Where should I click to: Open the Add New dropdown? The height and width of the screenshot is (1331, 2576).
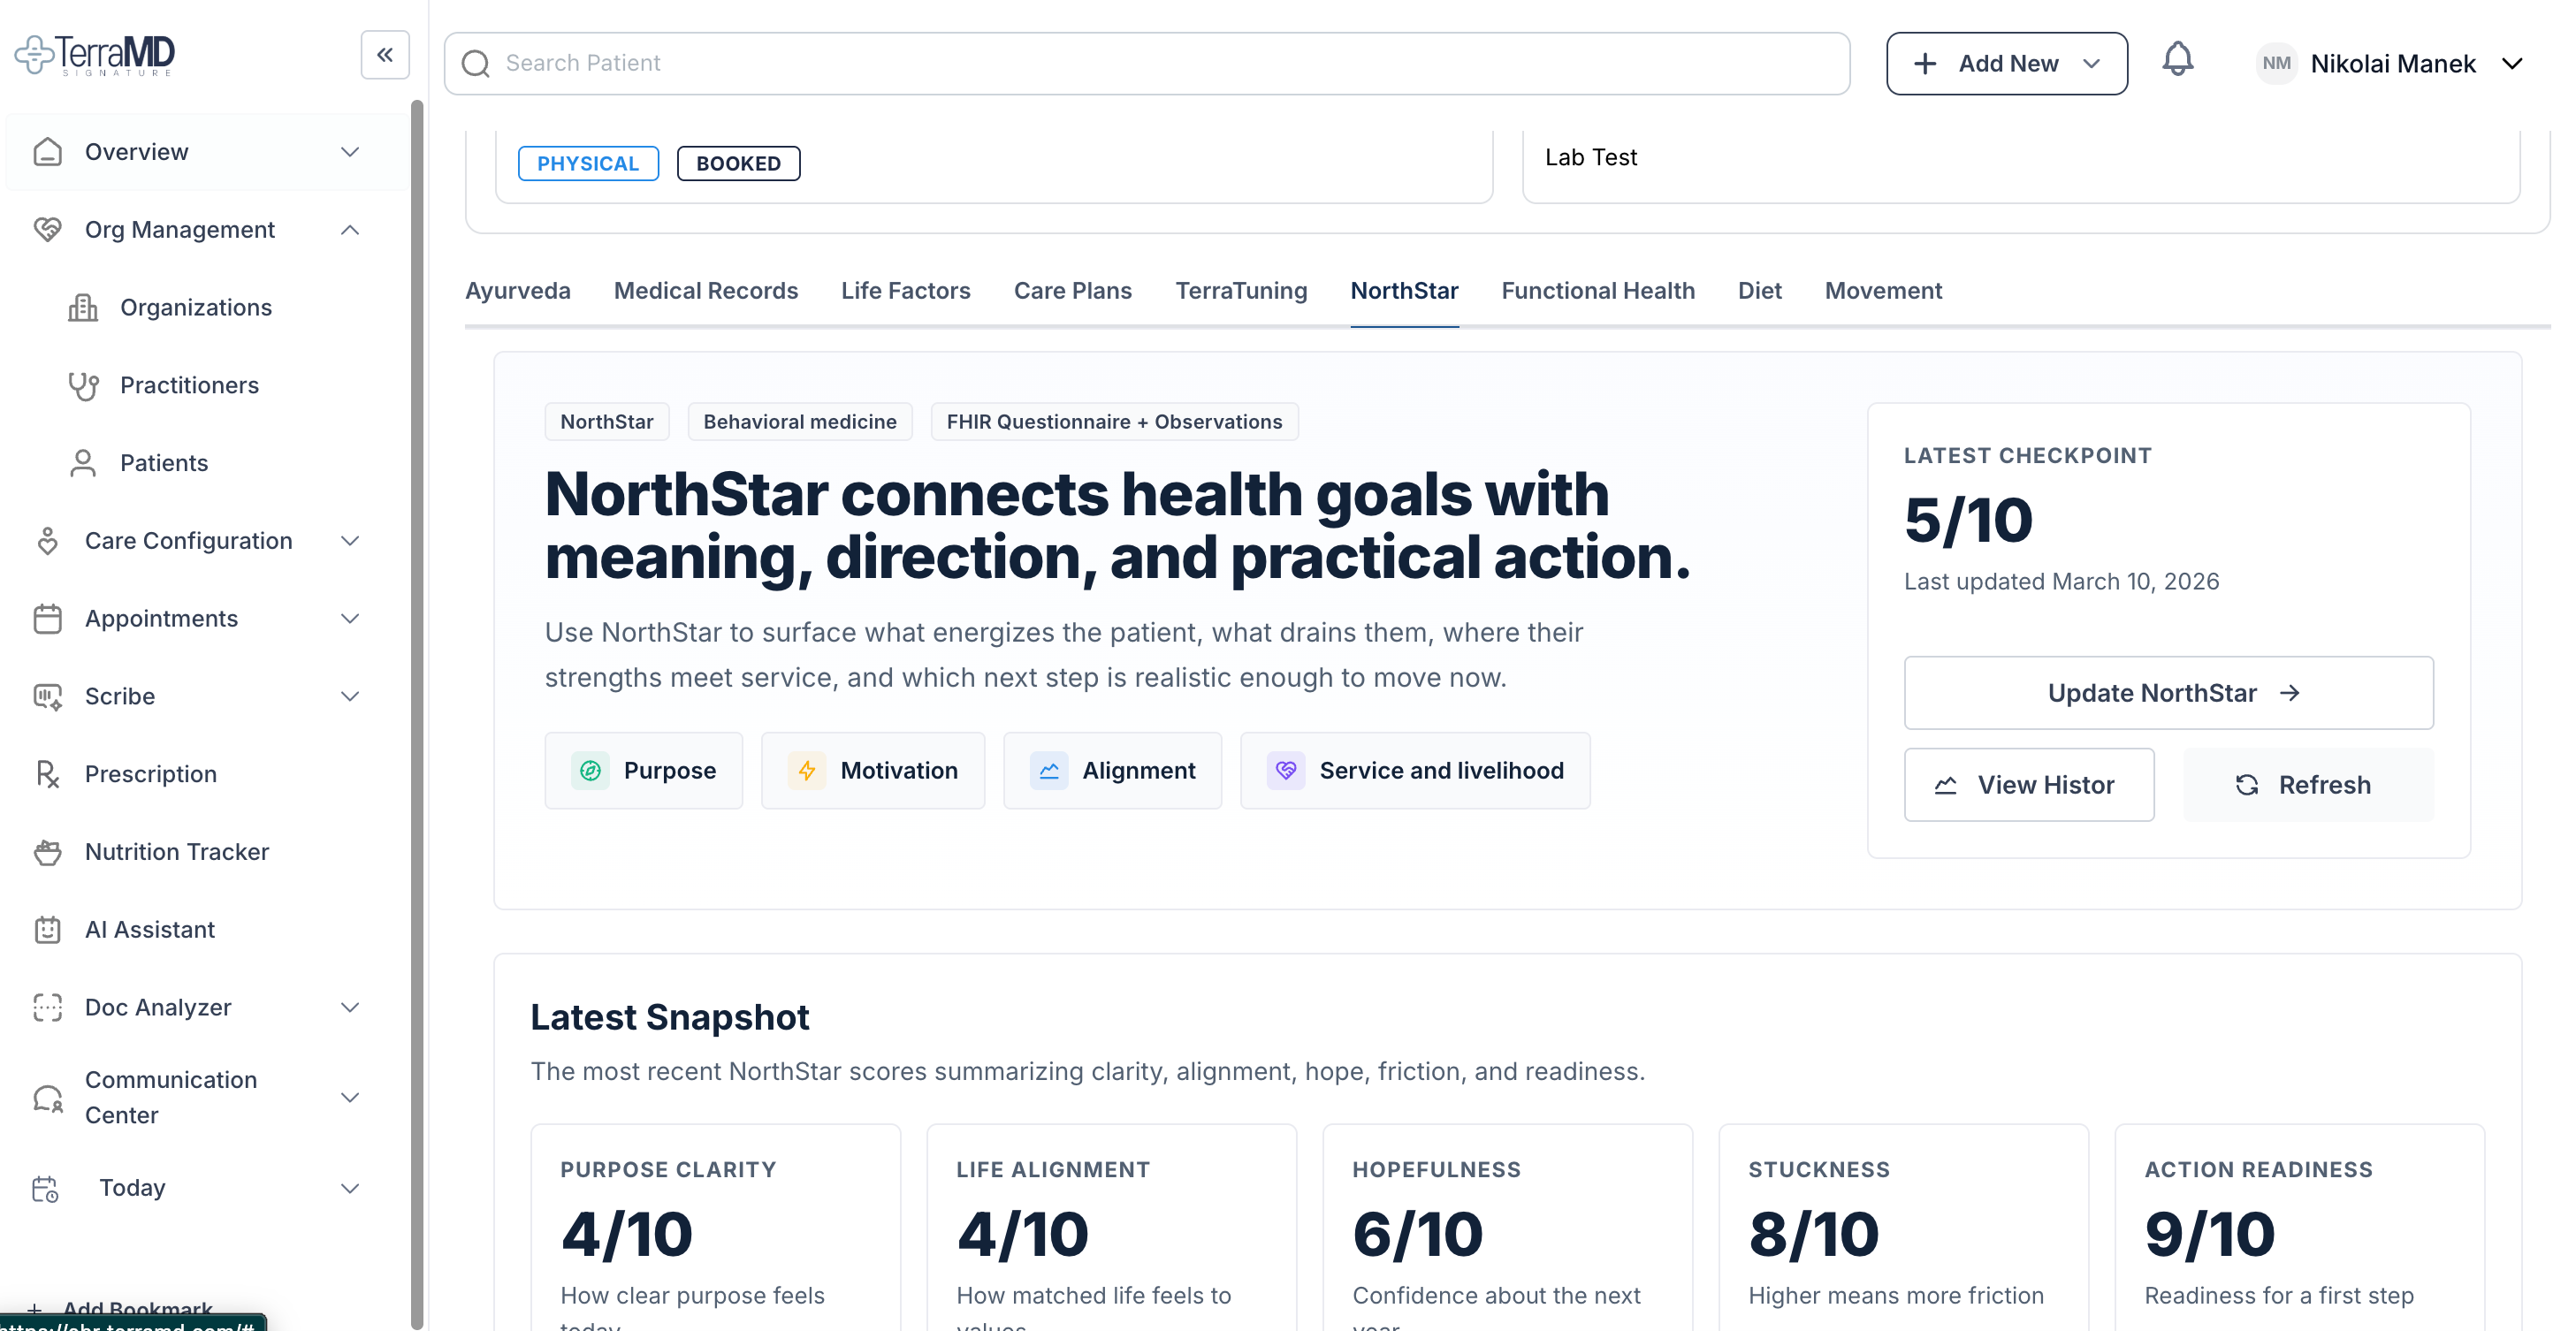(x=2006, y=63)
